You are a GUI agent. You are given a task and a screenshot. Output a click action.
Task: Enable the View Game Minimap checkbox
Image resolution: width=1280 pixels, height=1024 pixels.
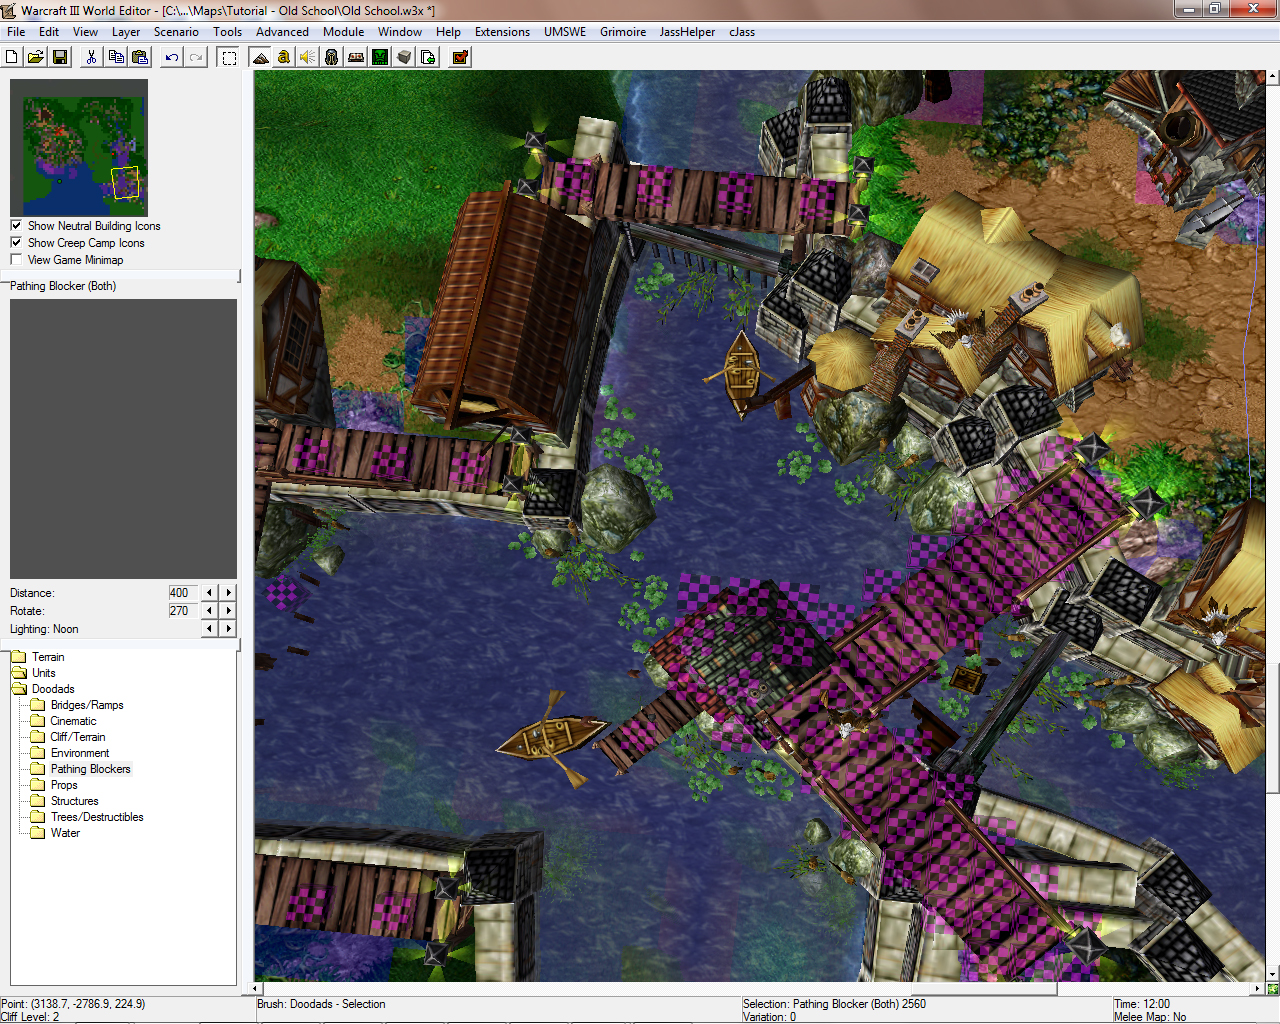click(x=16, y=260)
